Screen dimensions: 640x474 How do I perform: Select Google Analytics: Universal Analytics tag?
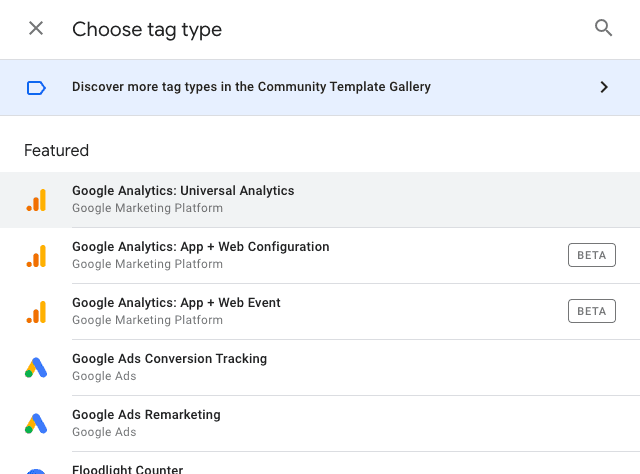(320, 200)
